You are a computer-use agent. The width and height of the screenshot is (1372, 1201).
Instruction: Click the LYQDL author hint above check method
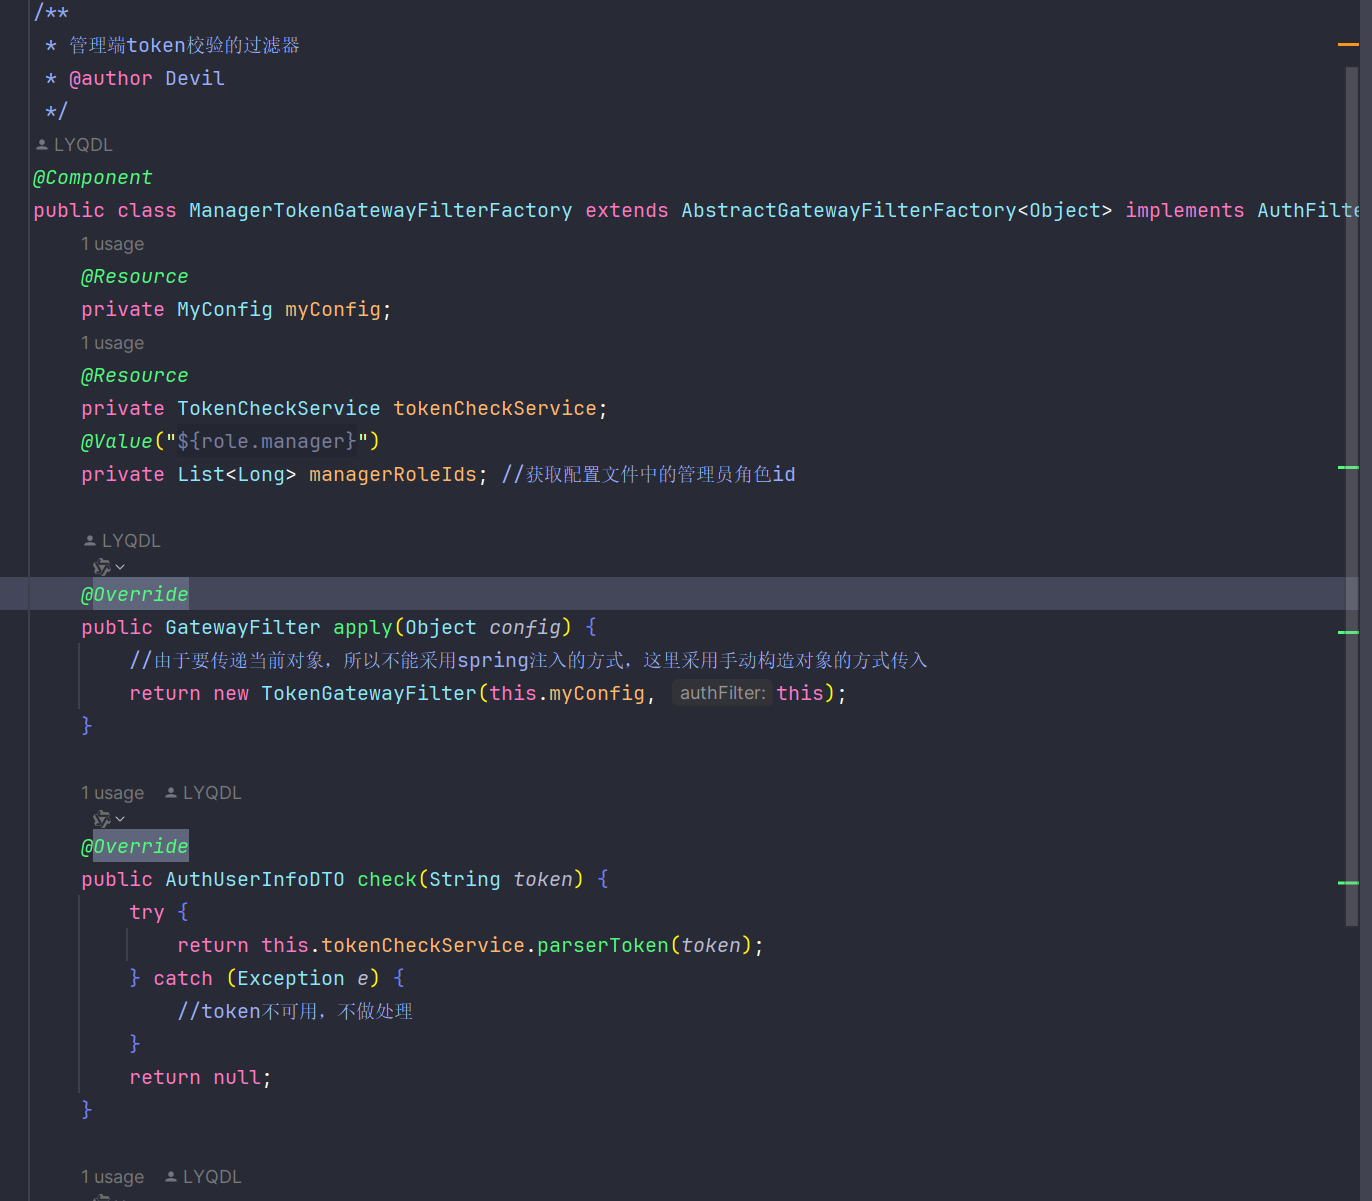(203, 793)
